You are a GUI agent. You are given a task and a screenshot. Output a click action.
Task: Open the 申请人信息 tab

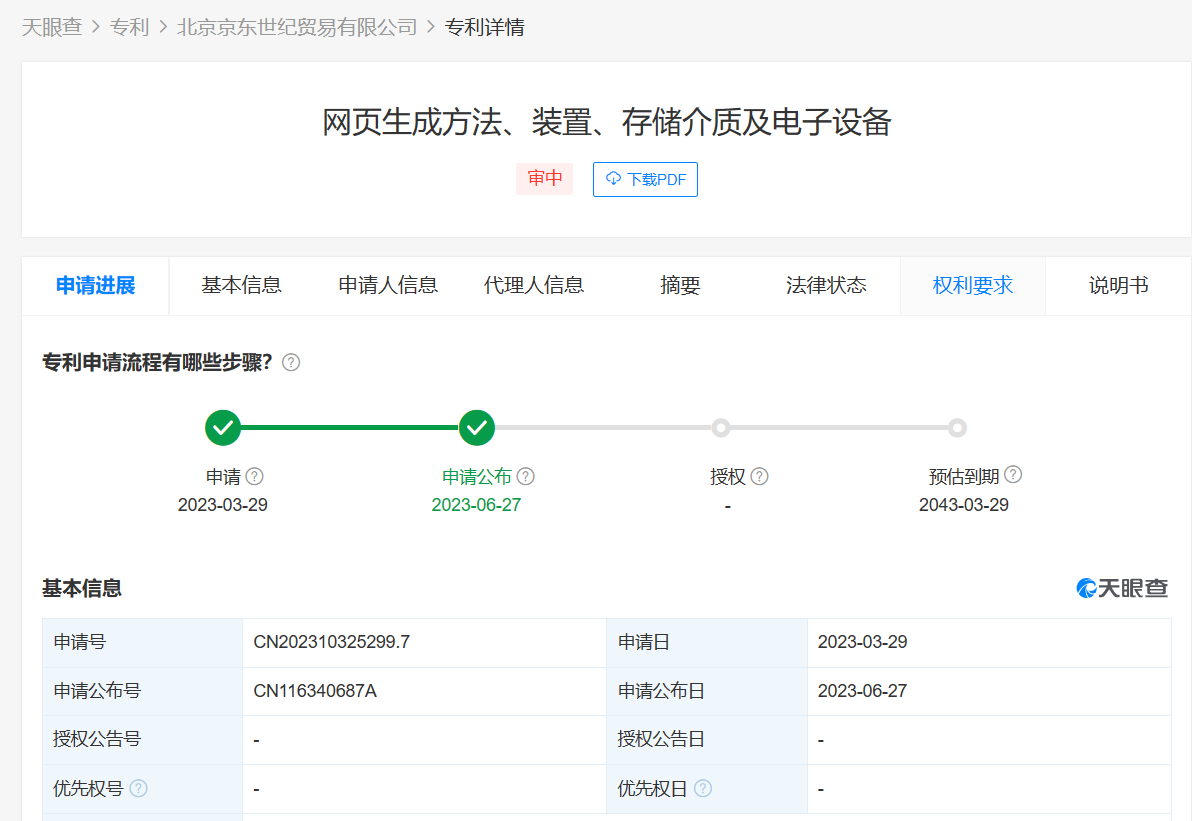pyautogui.click(x=388, y=286)
